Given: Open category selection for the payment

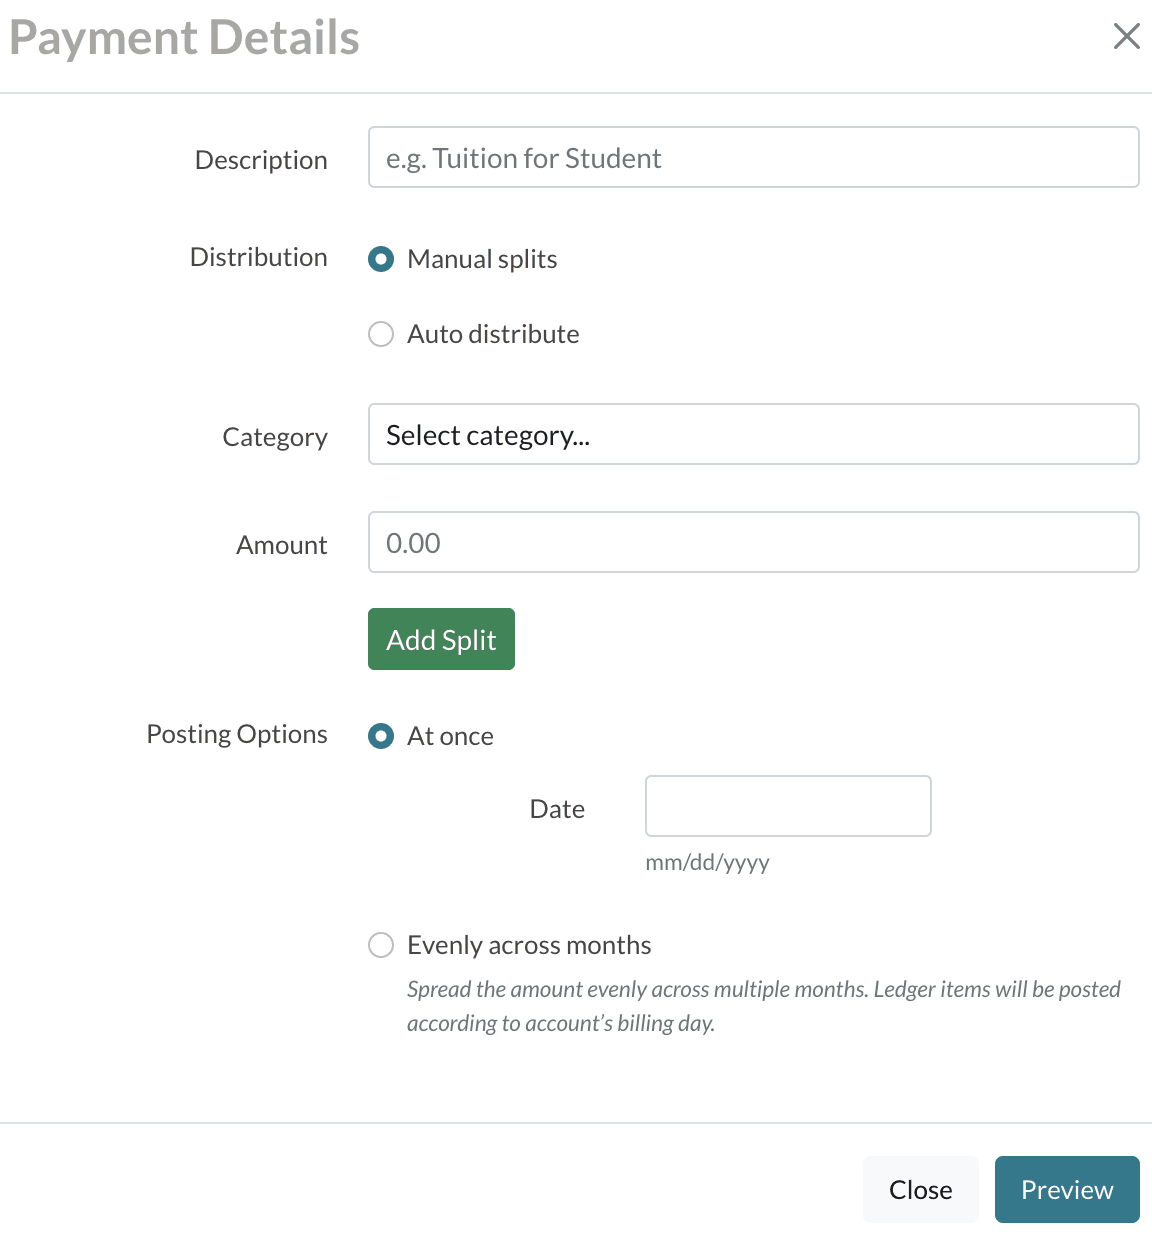Looking at the screenshot, I should [753, 434].
